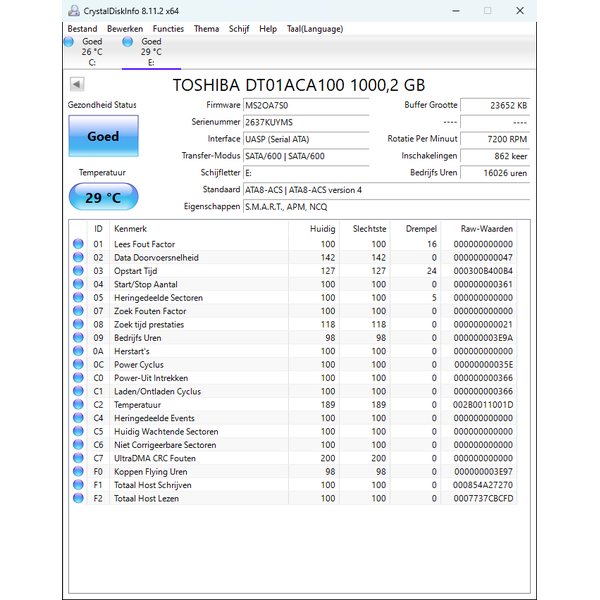600x600 pixels.
Task: Click the Raw-Waarden column header
Action: (479, 229)
